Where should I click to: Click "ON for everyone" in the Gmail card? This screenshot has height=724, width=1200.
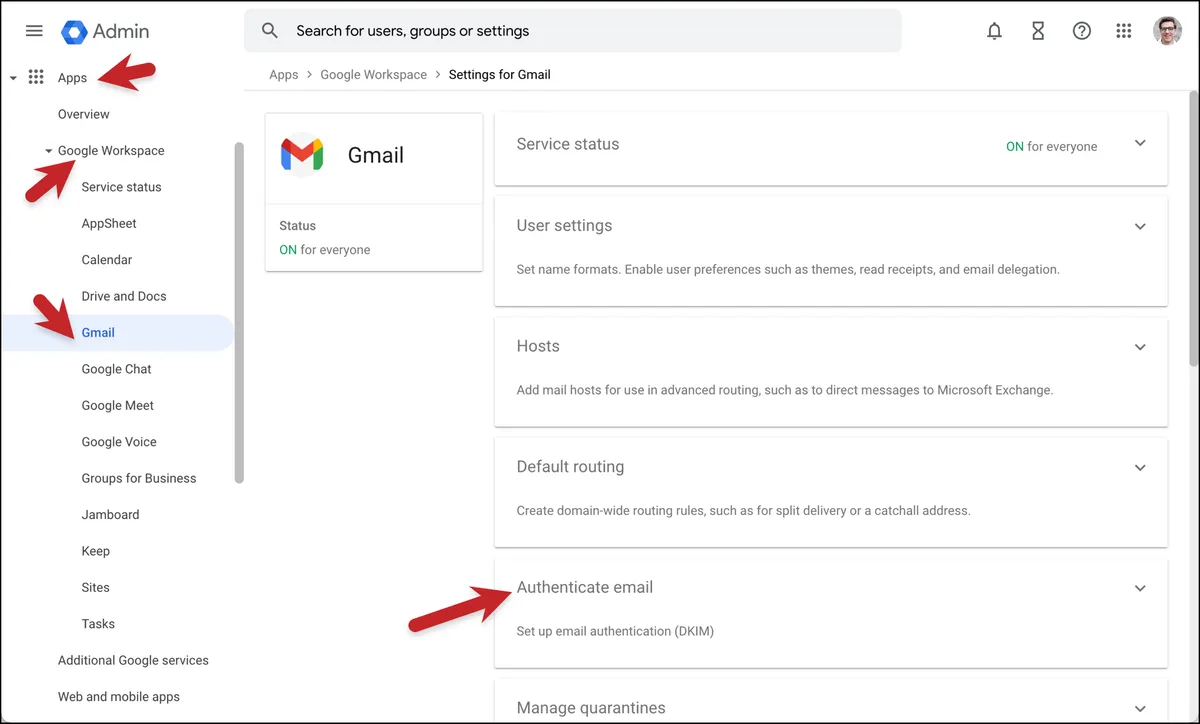[325, 250]
